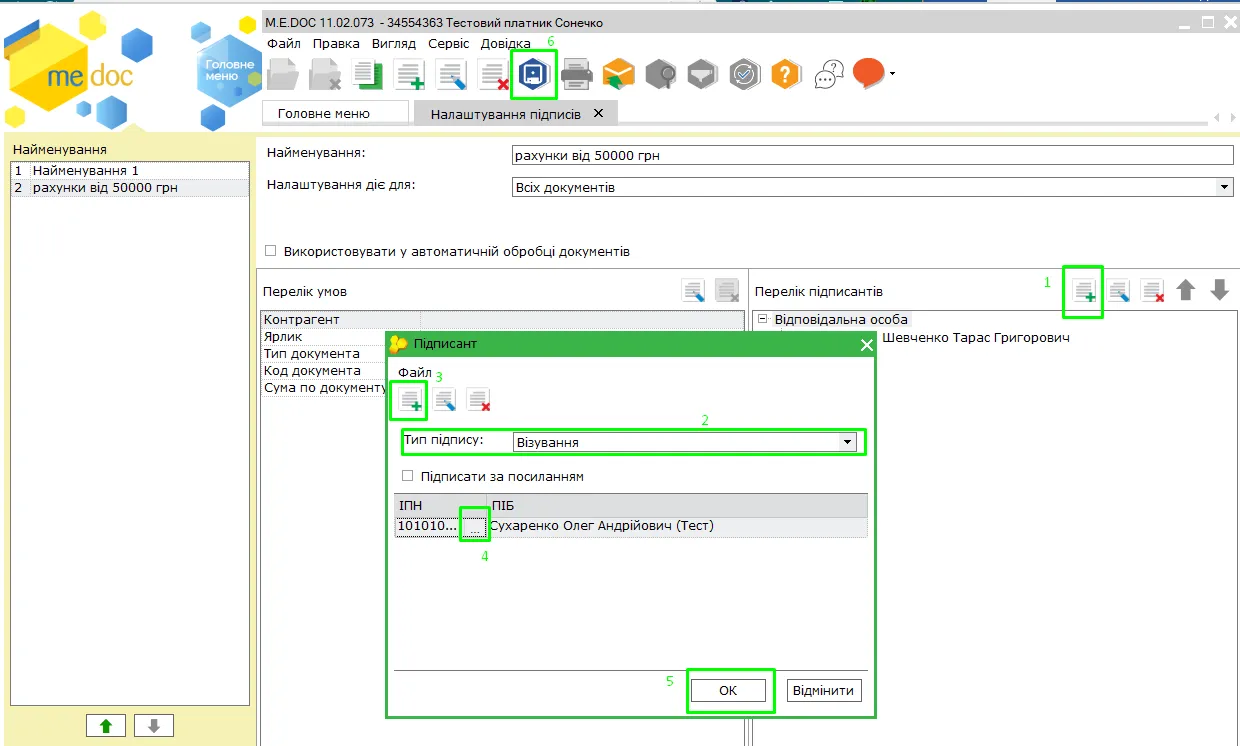Click the Найменування text field
The width and height of the screenshot is (1240, 746).
tap(872, 155)
